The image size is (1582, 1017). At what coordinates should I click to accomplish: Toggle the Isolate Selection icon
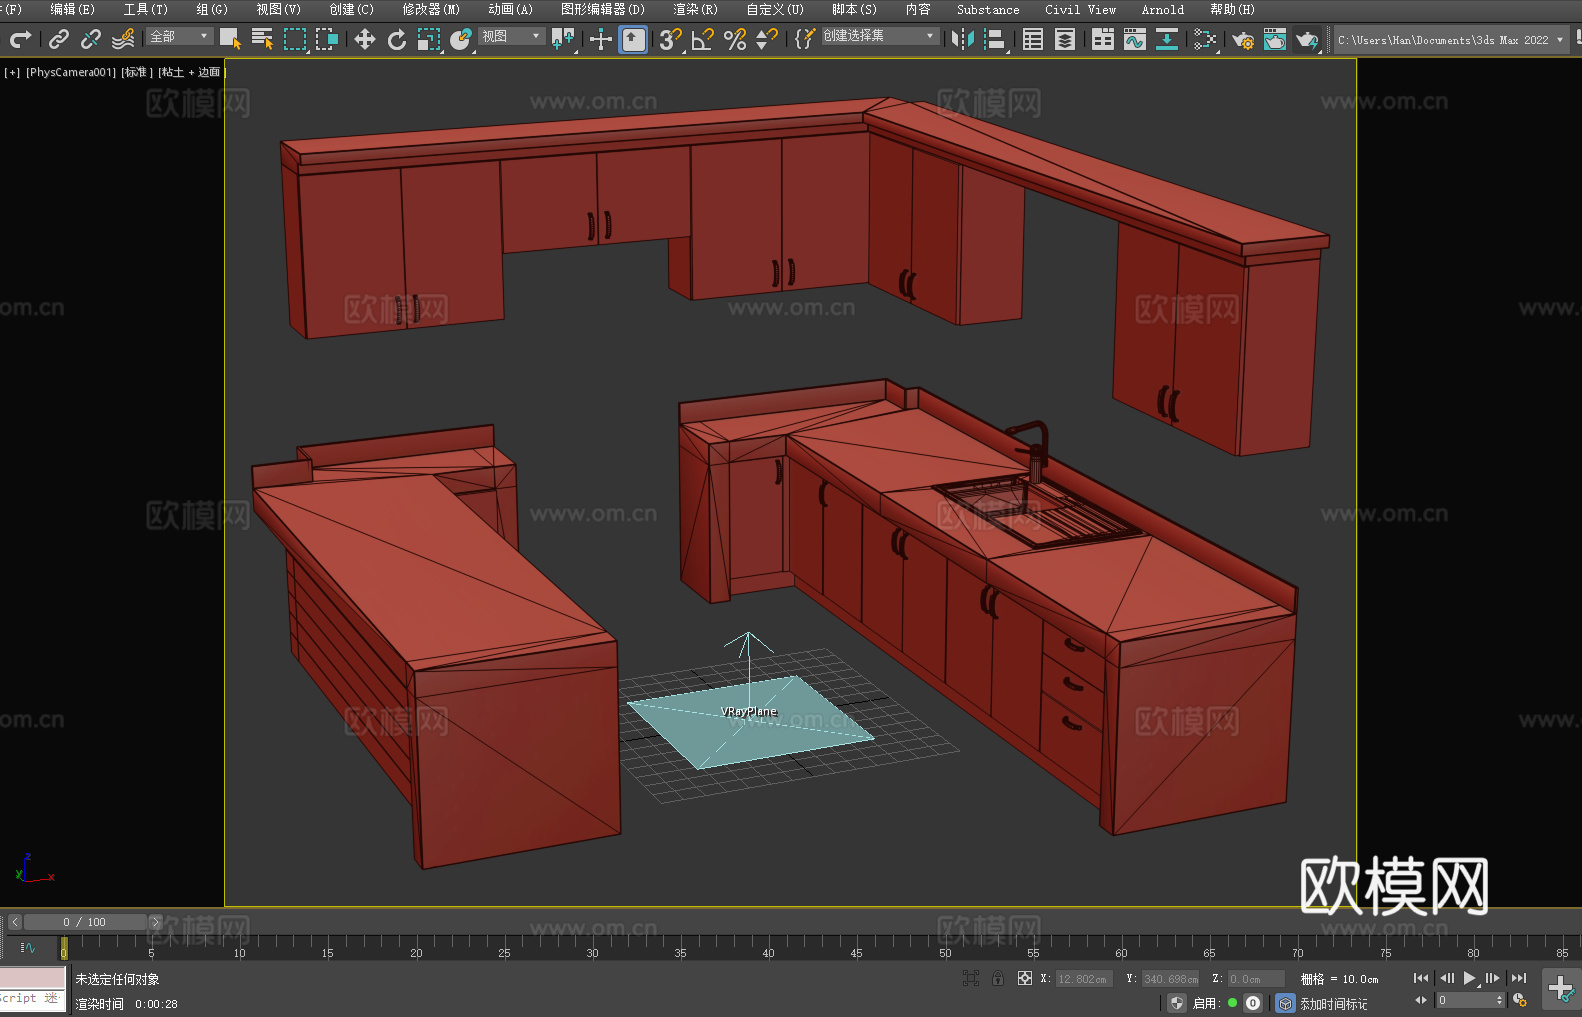(970, 978)
